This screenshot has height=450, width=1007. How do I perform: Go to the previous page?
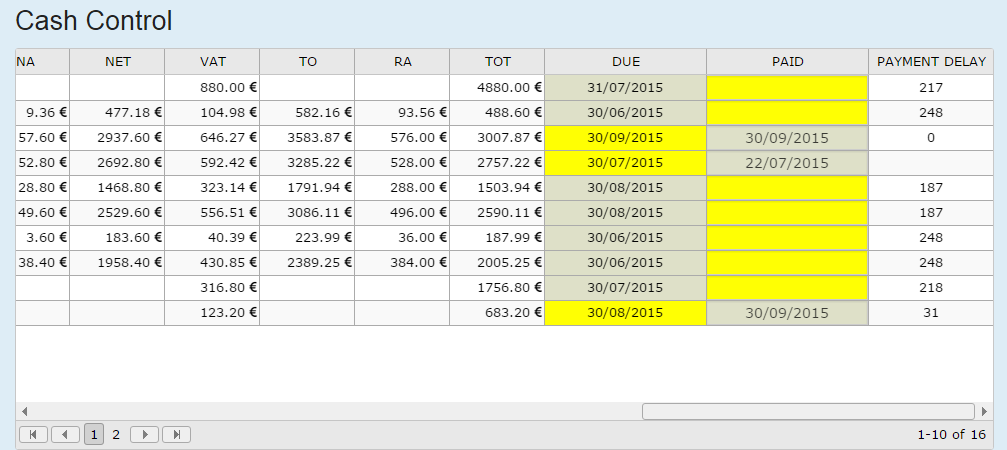click(x=65, y=434)
